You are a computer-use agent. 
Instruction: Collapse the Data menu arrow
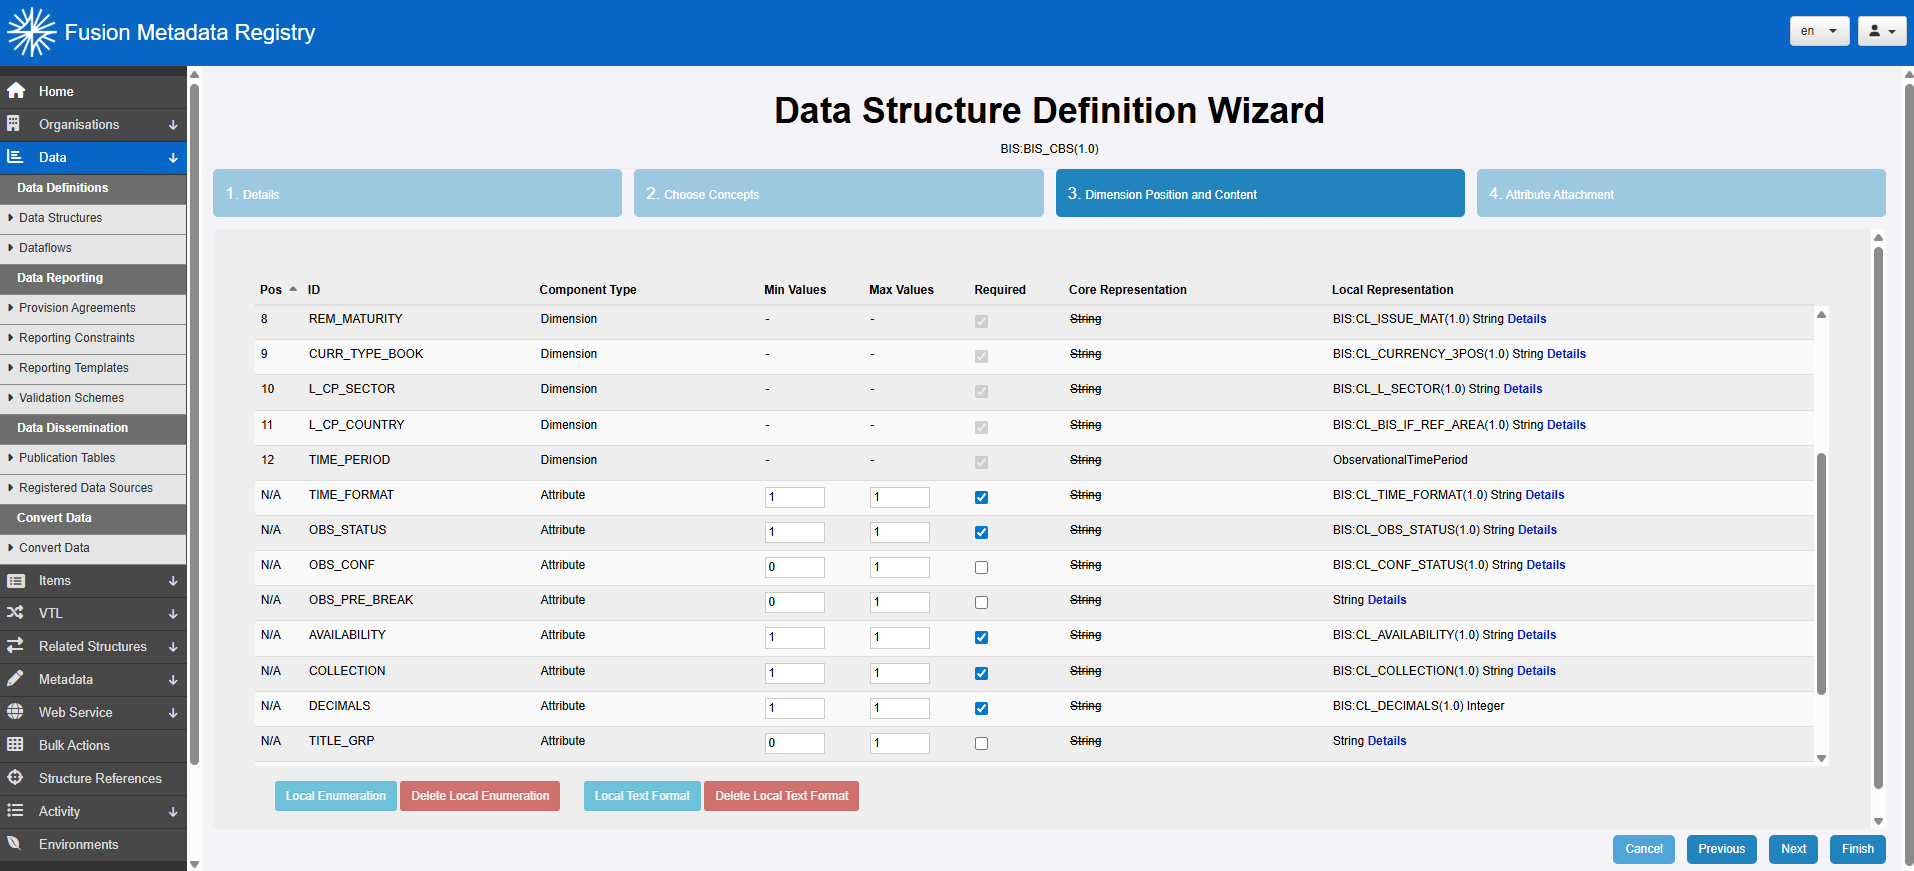[173, 158]
